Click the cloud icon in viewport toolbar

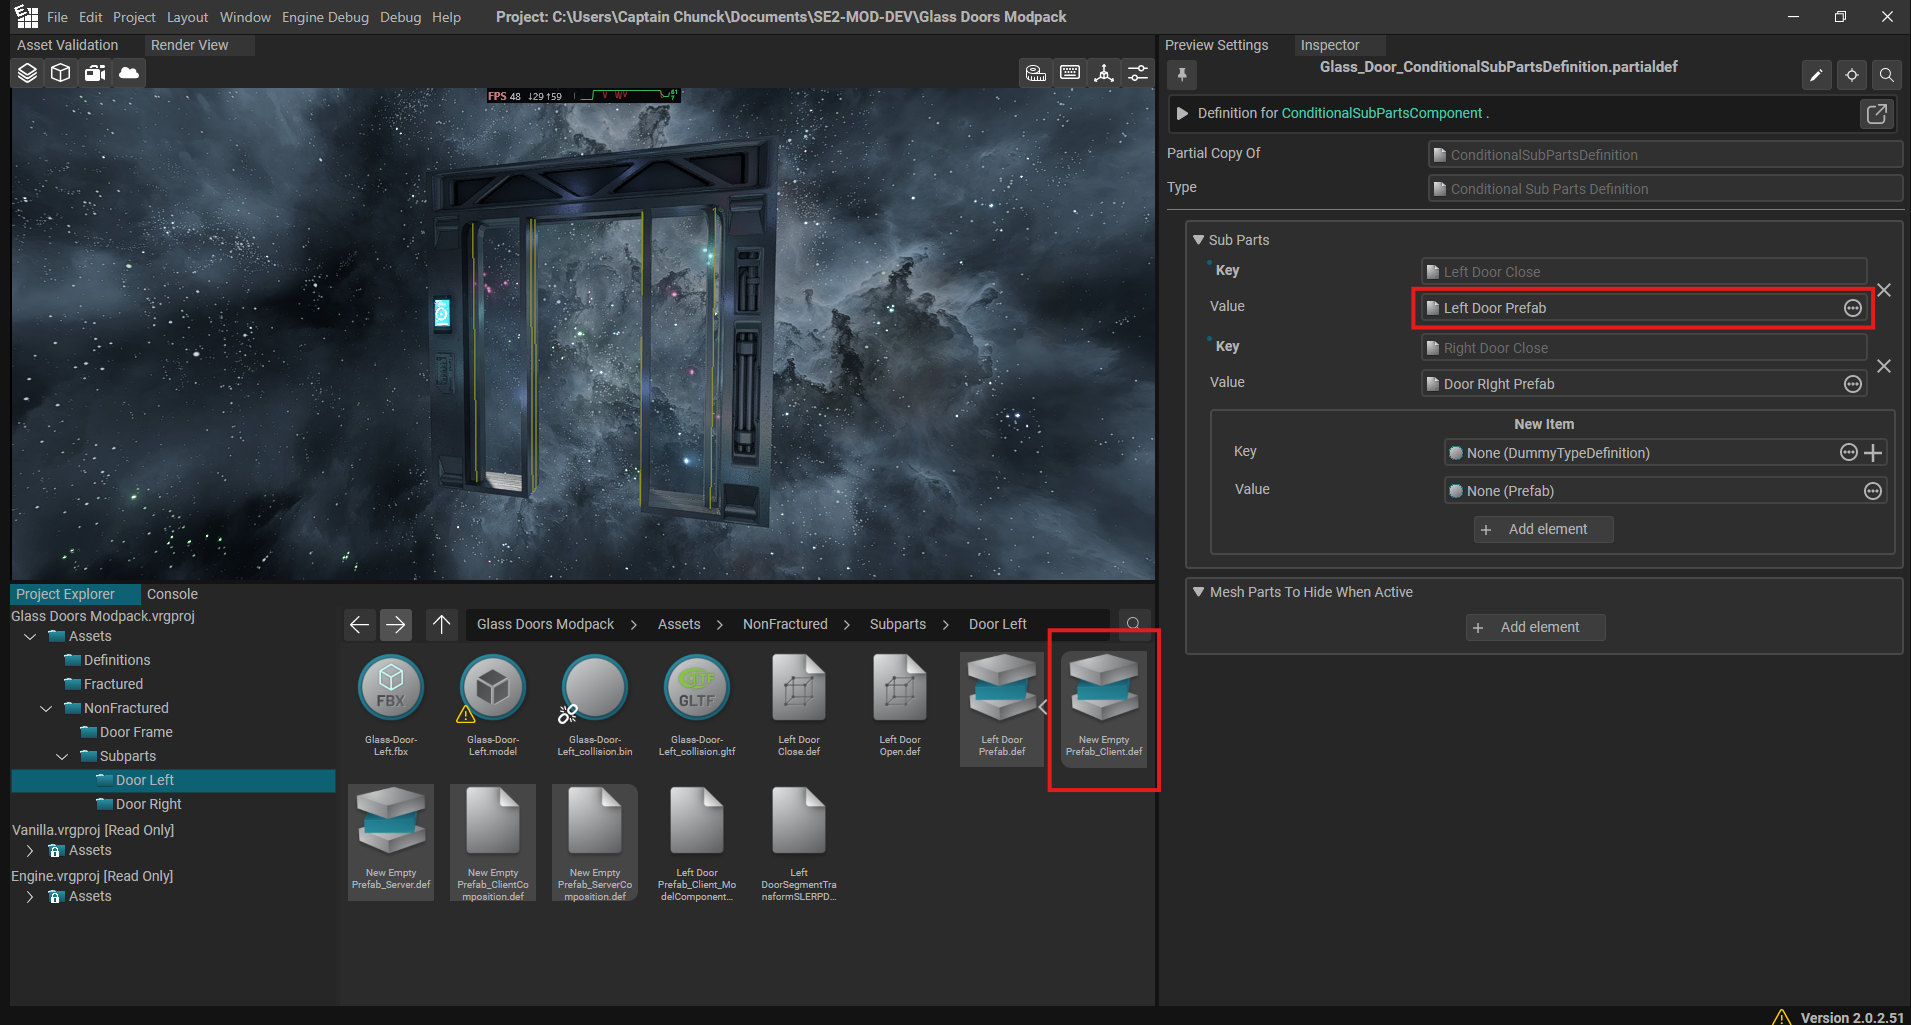[129, 73]
